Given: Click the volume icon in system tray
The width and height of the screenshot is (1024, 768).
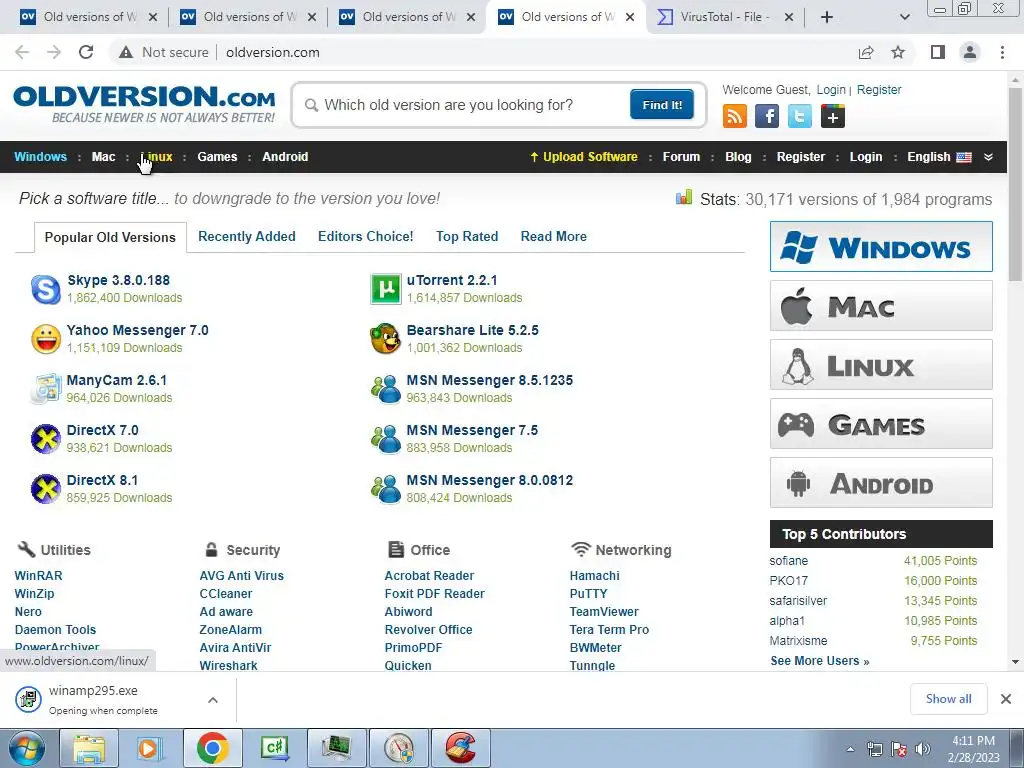Looking at the screenshot, I should [x=923, y=749].
